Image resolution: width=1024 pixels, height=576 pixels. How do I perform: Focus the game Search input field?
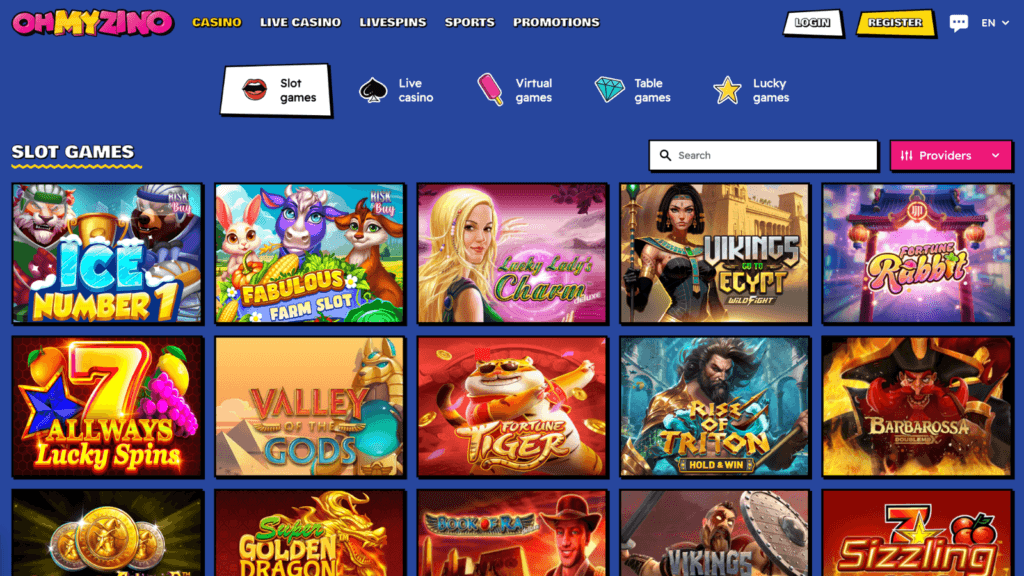point(763,155)
